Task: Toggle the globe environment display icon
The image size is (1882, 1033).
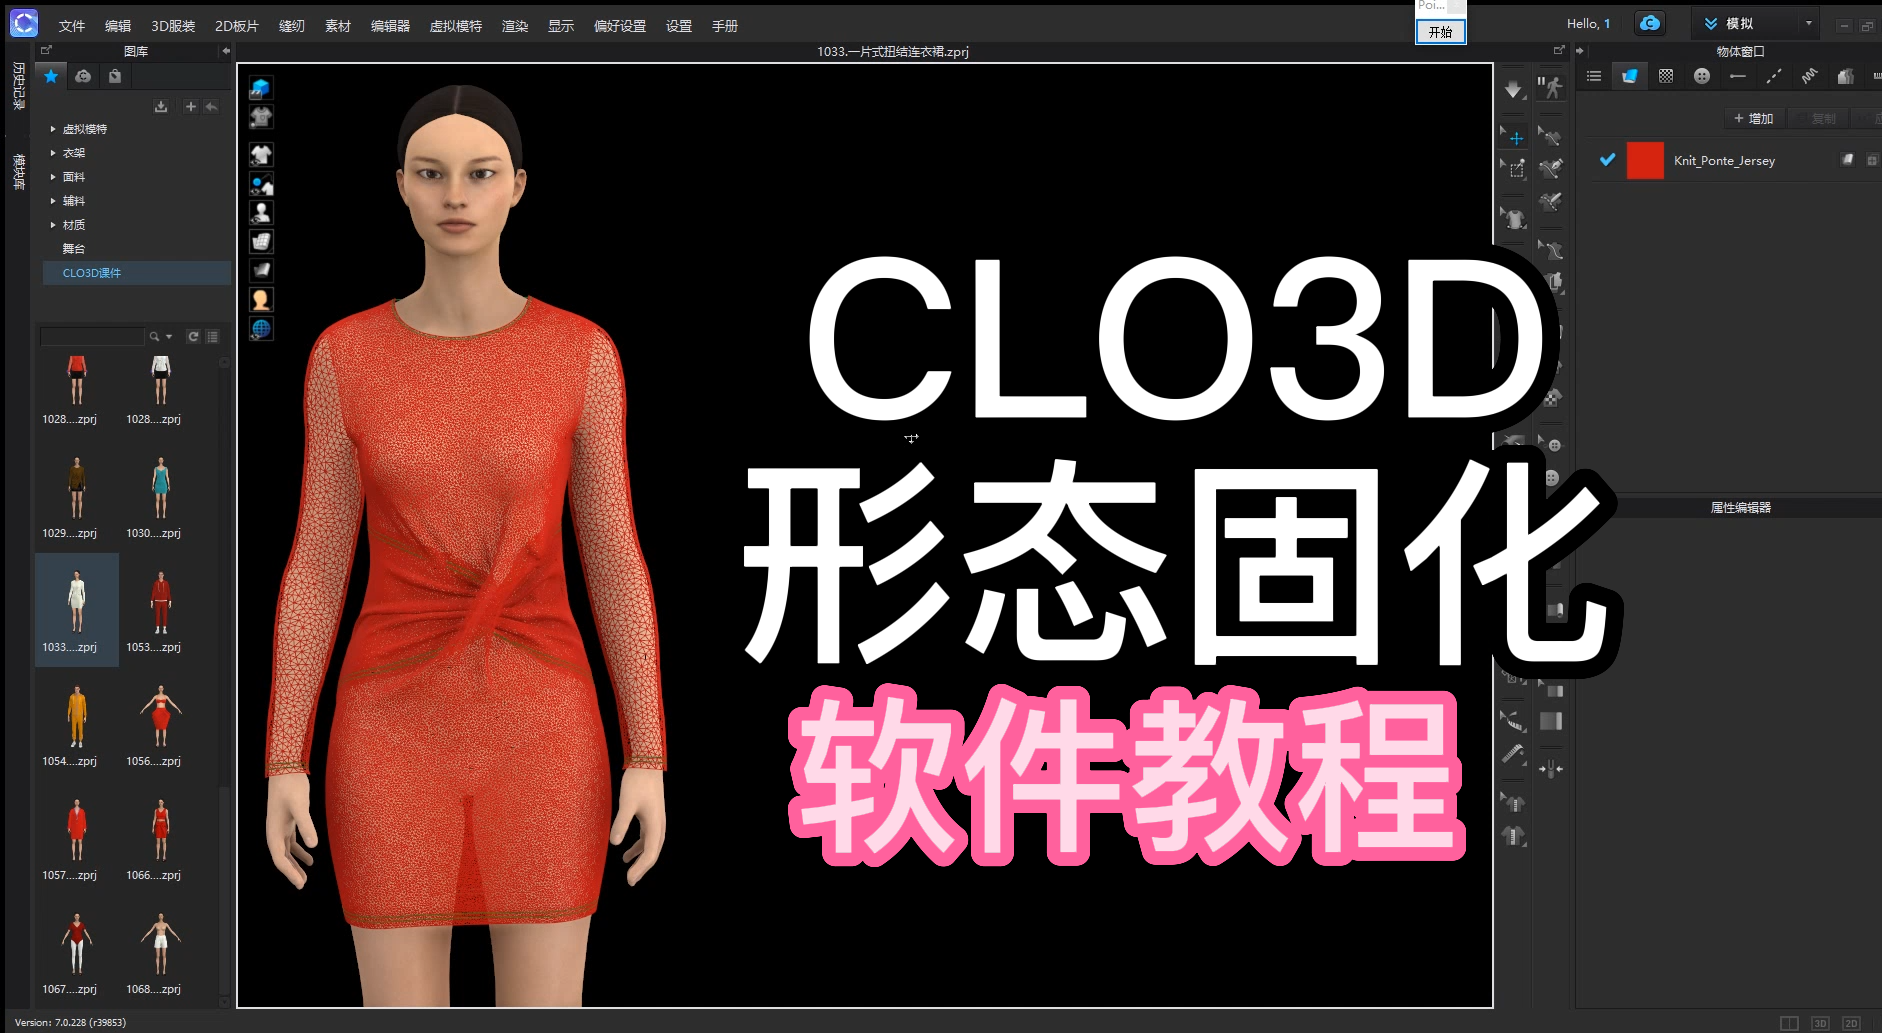Action: [261, 328]
